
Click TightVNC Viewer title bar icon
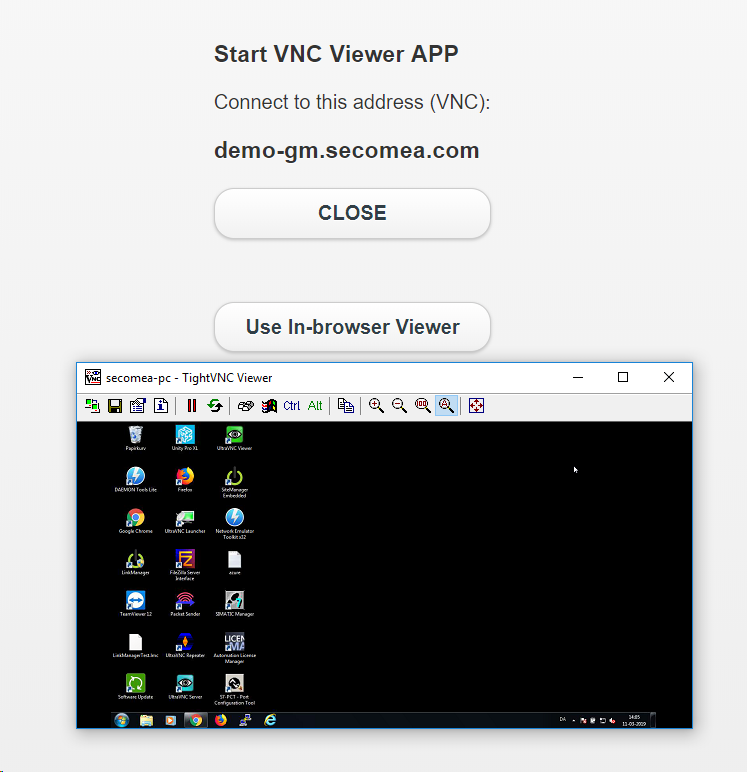93,377
